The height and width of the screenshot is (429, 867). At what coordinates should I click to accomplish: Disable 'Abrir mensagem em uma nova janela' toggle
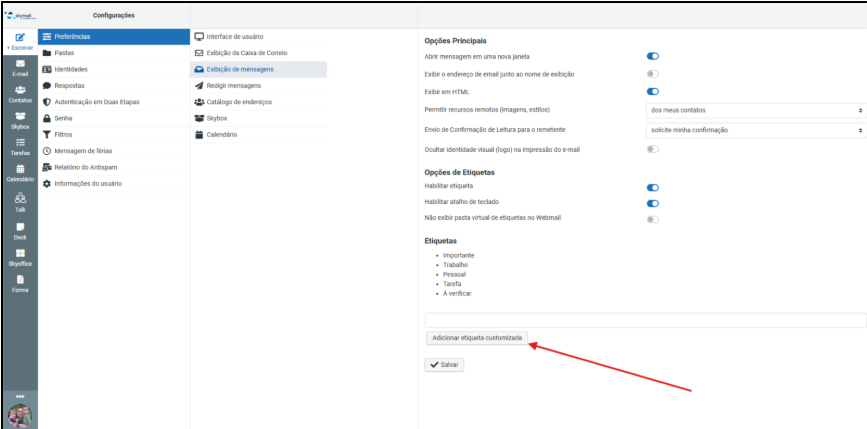[653, 57]
